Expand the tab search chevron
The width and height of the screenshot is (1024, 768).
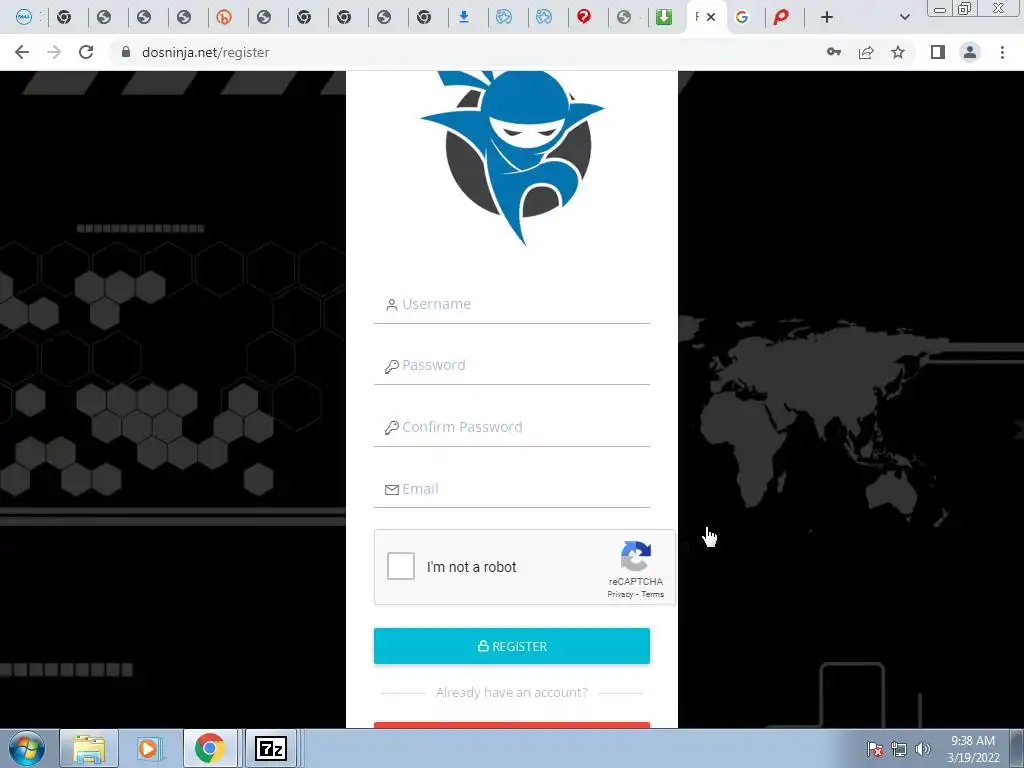point(904,18)
